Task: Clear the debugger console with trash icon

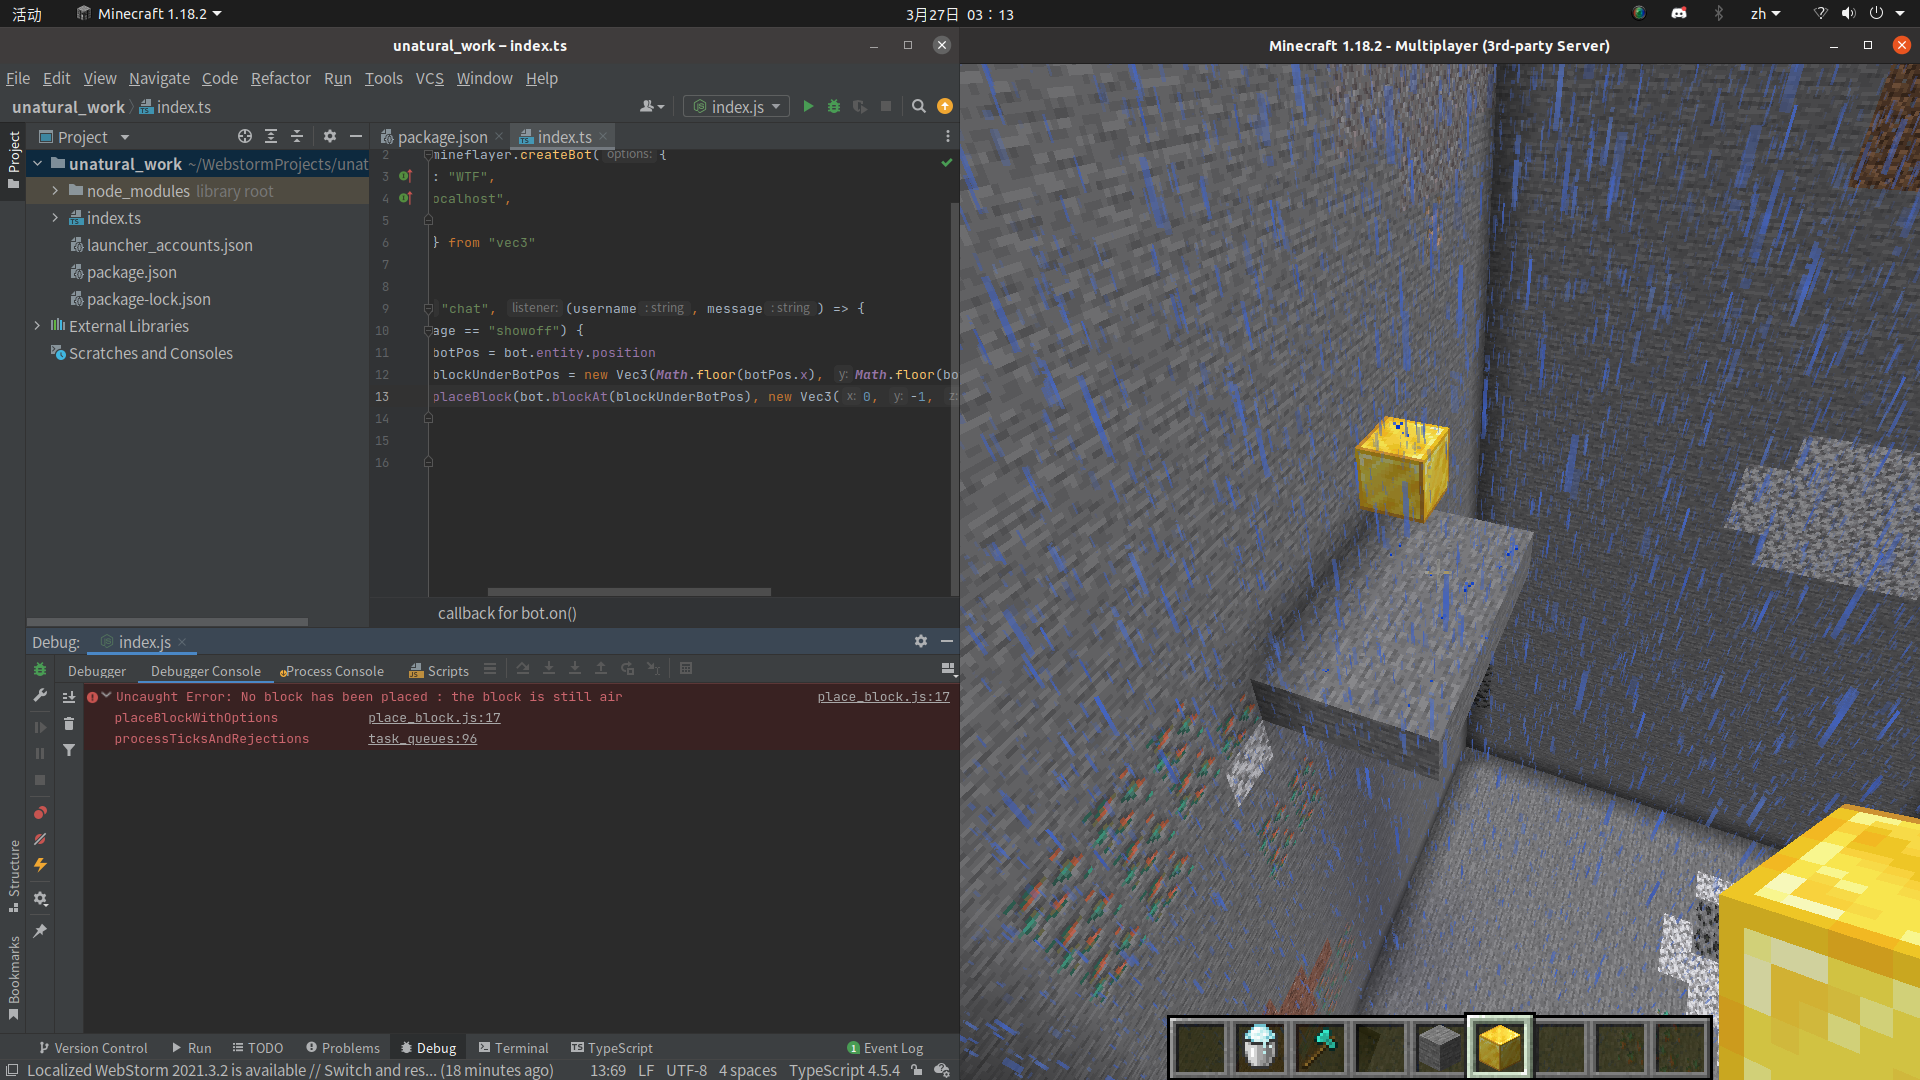Action: [x=69, y=723]
